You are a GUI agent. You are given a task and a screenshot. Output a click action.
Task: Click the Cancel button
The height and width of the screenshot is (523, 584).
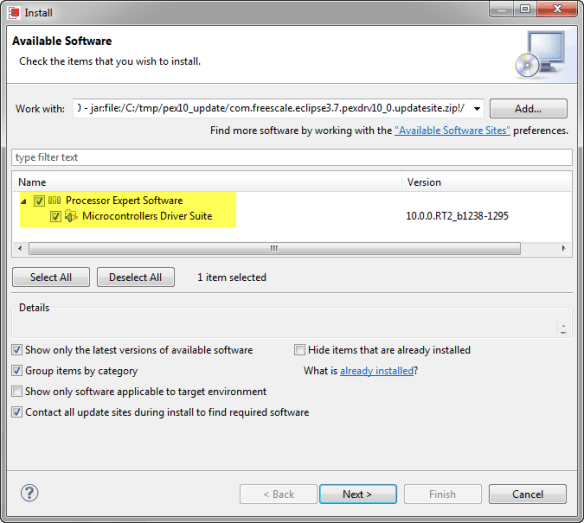tap(528, 494)
